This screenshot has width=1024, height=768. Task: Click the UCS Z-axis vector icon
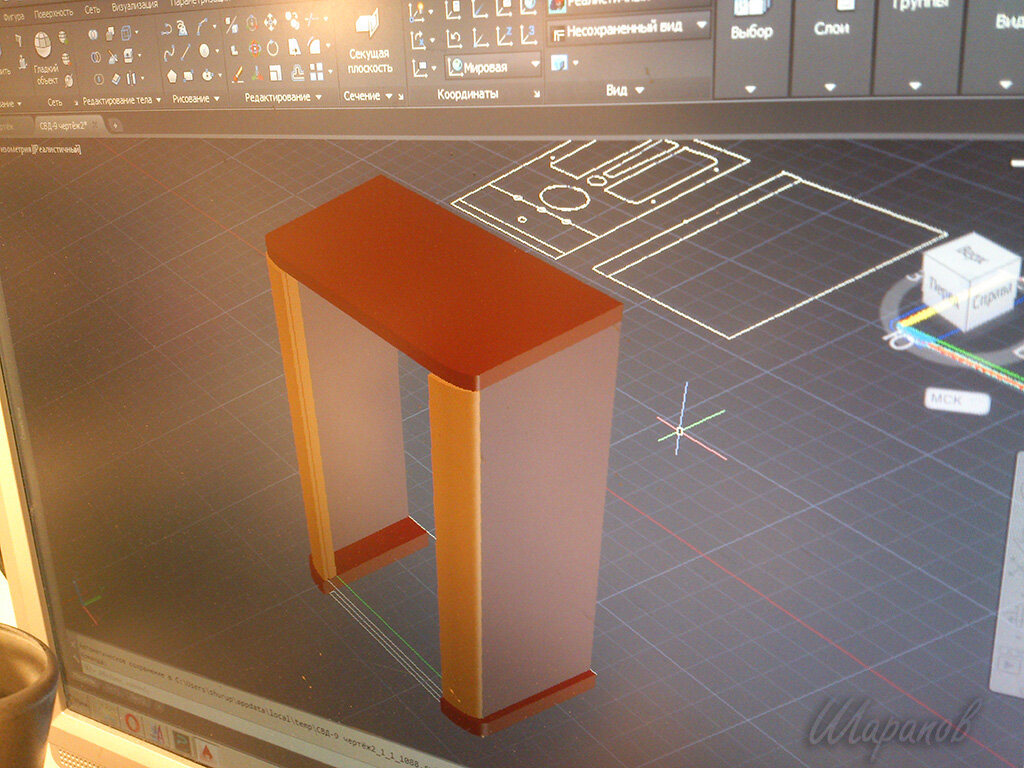click(504, 36)
